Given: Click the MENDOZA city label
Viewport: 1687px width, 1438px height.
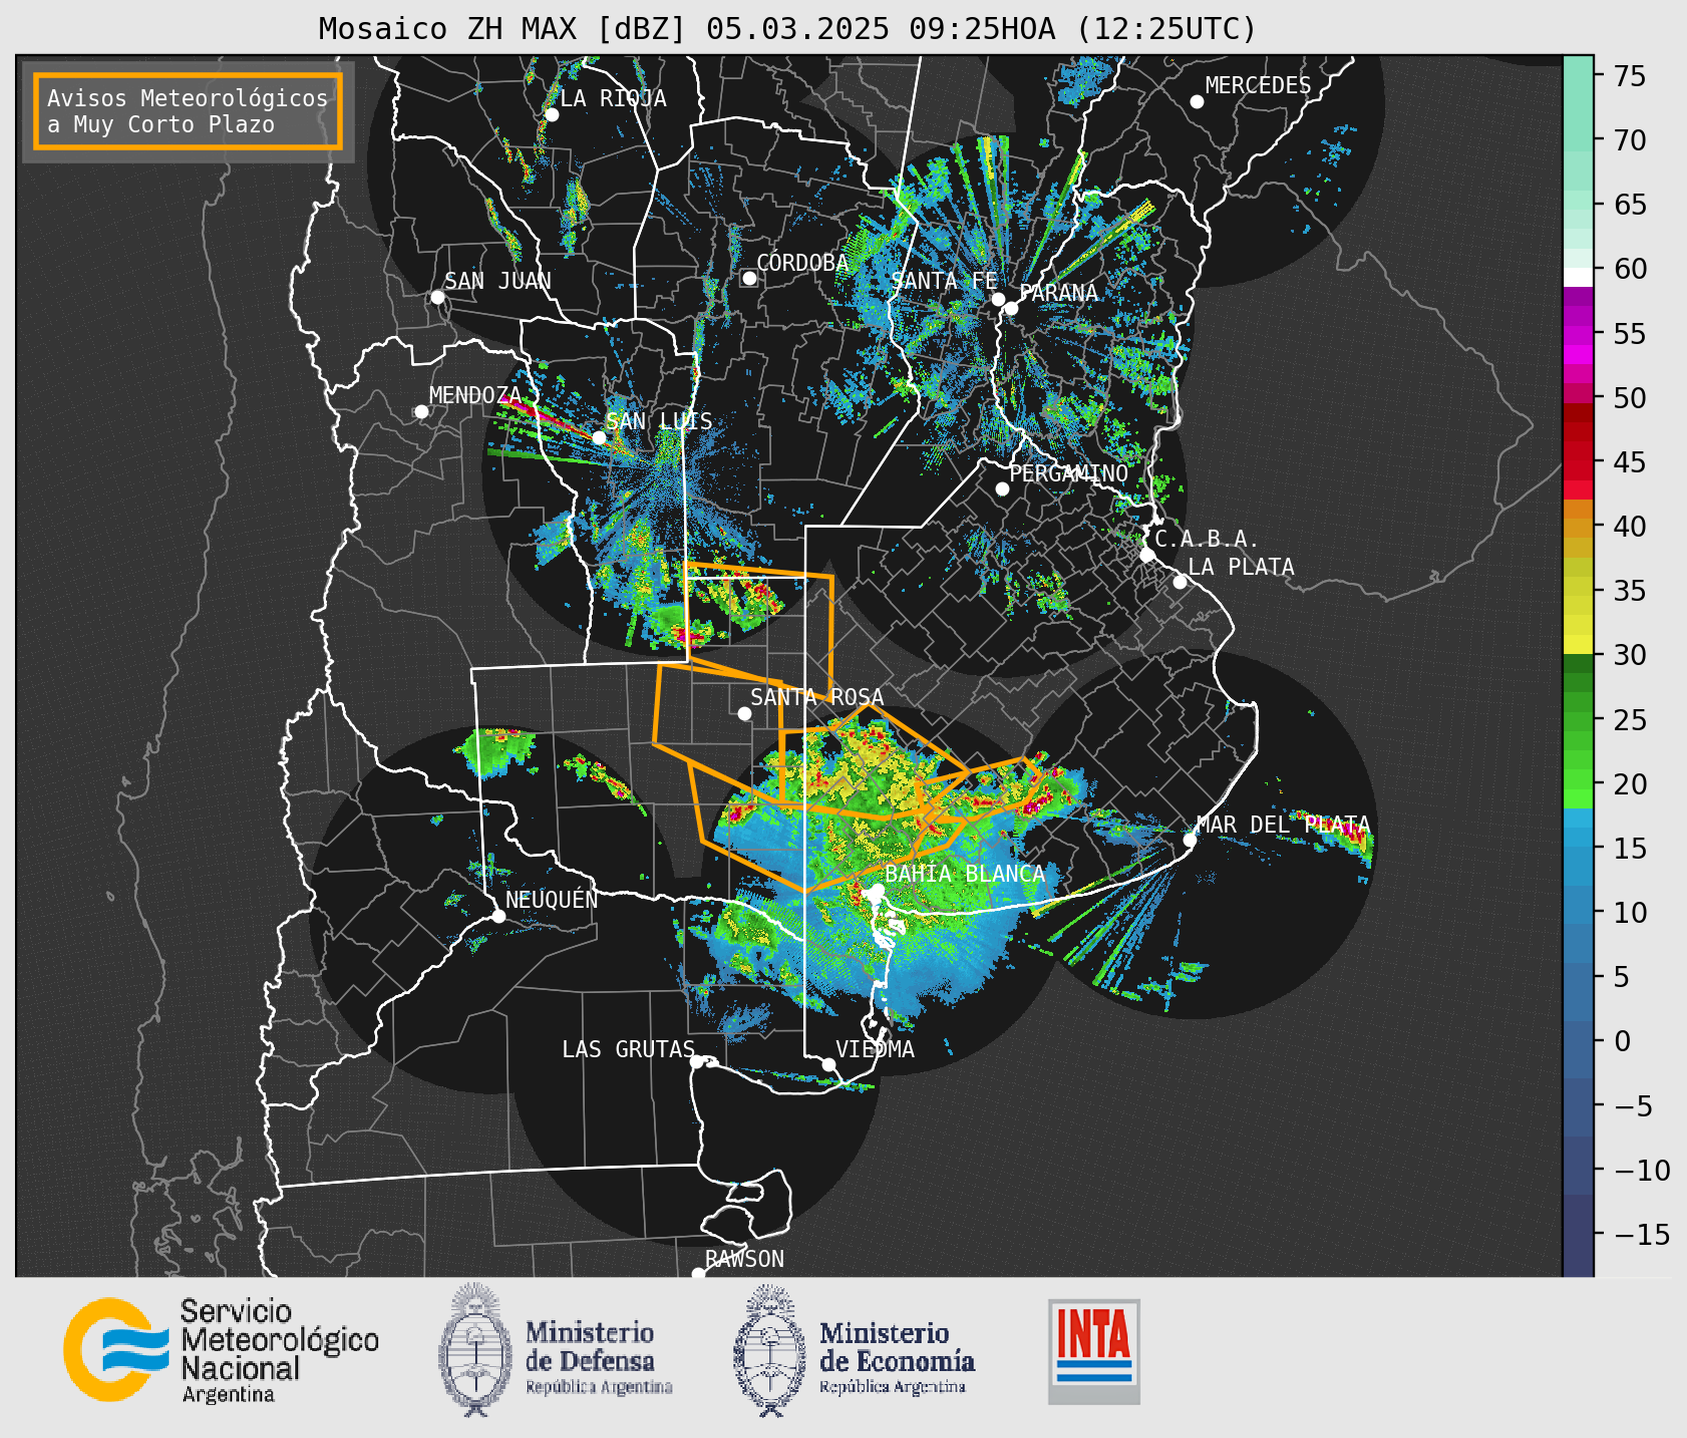Looking at the screenshot, I should [475, 395].
